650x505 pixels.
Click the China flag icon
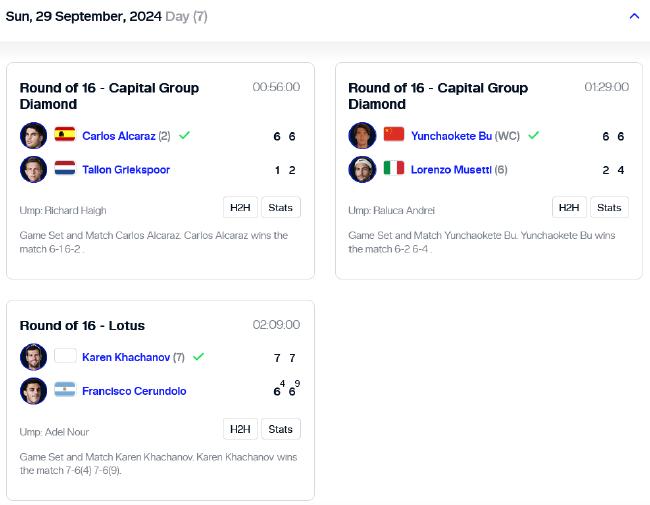pyautogui.click(x=394, y=134)
